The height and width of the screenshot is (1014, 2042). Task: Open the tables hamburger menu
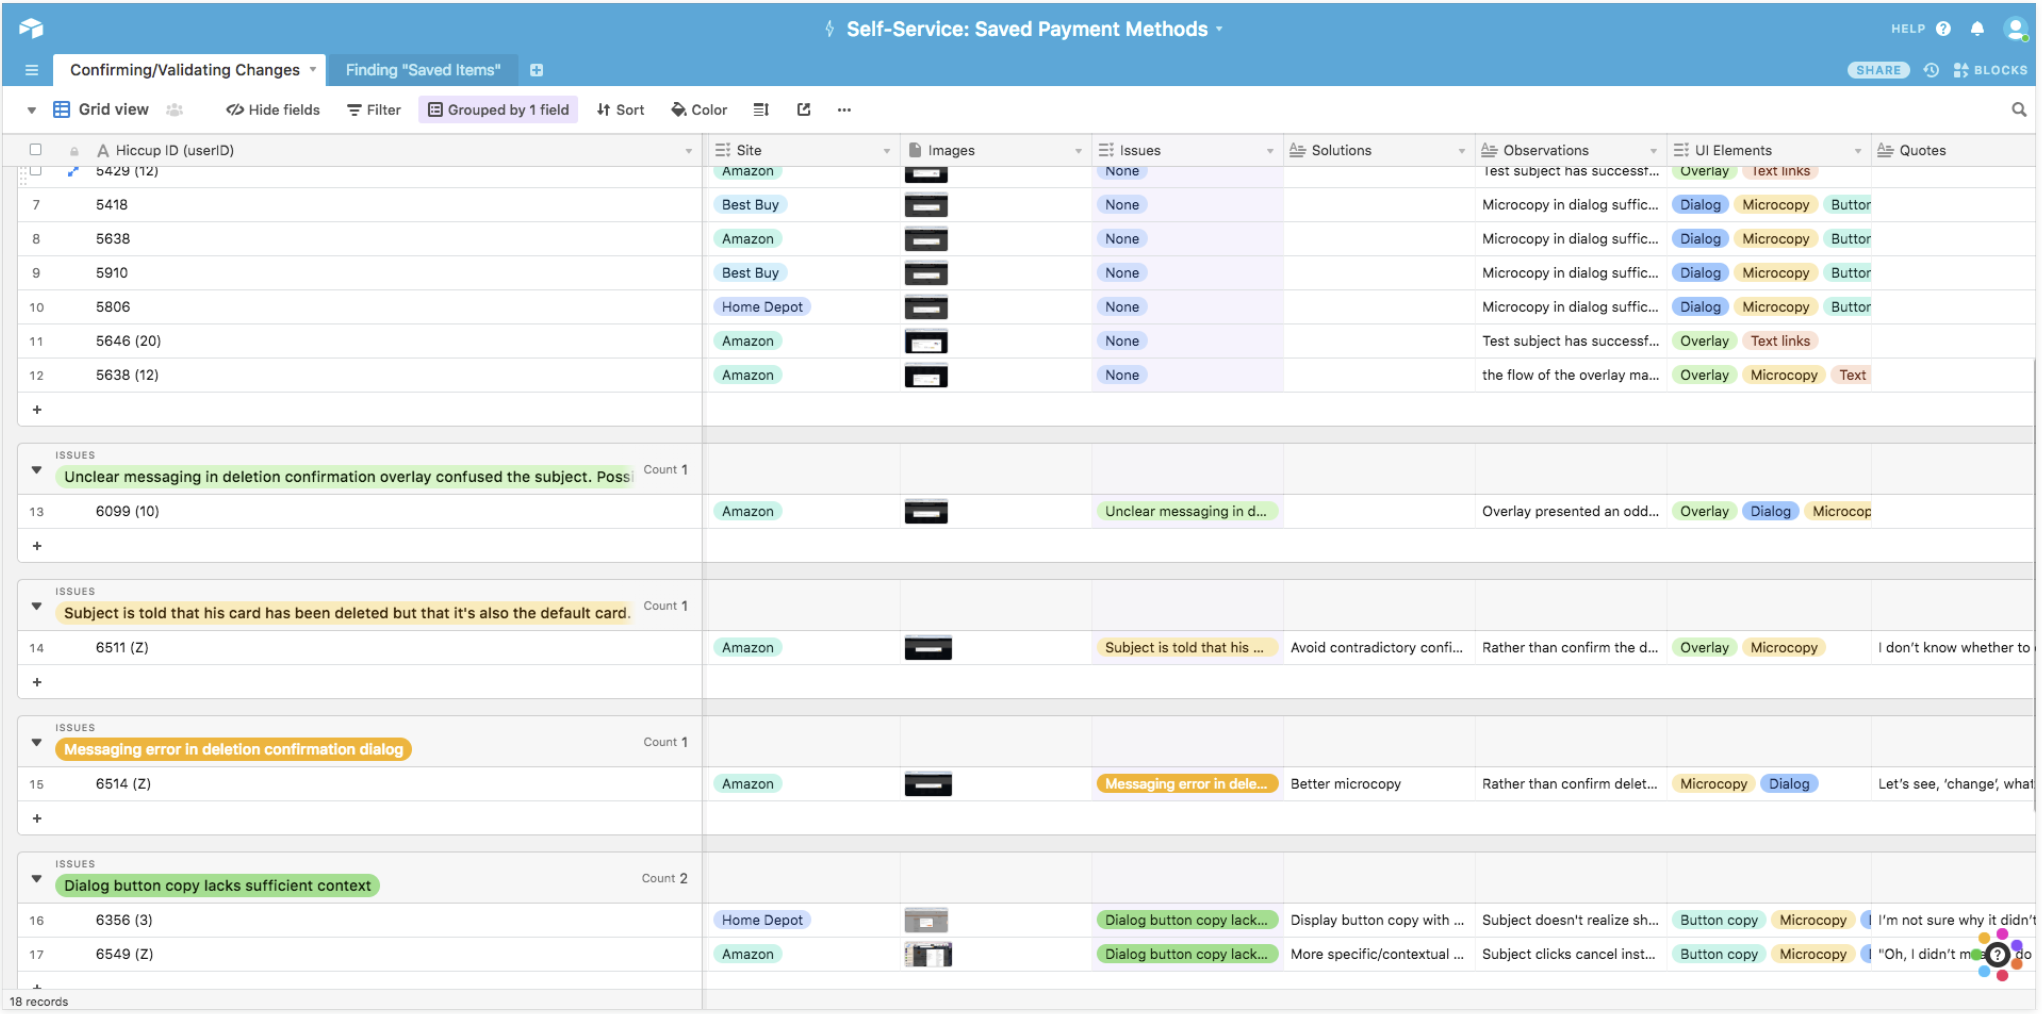pos(31,70)
